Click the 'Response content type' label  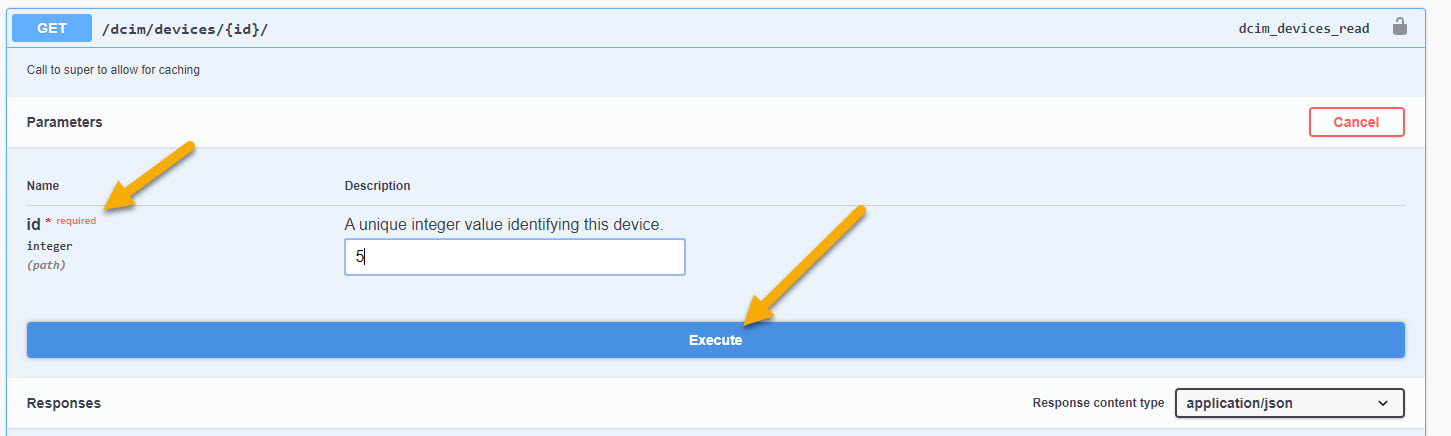coord(1098,403)
